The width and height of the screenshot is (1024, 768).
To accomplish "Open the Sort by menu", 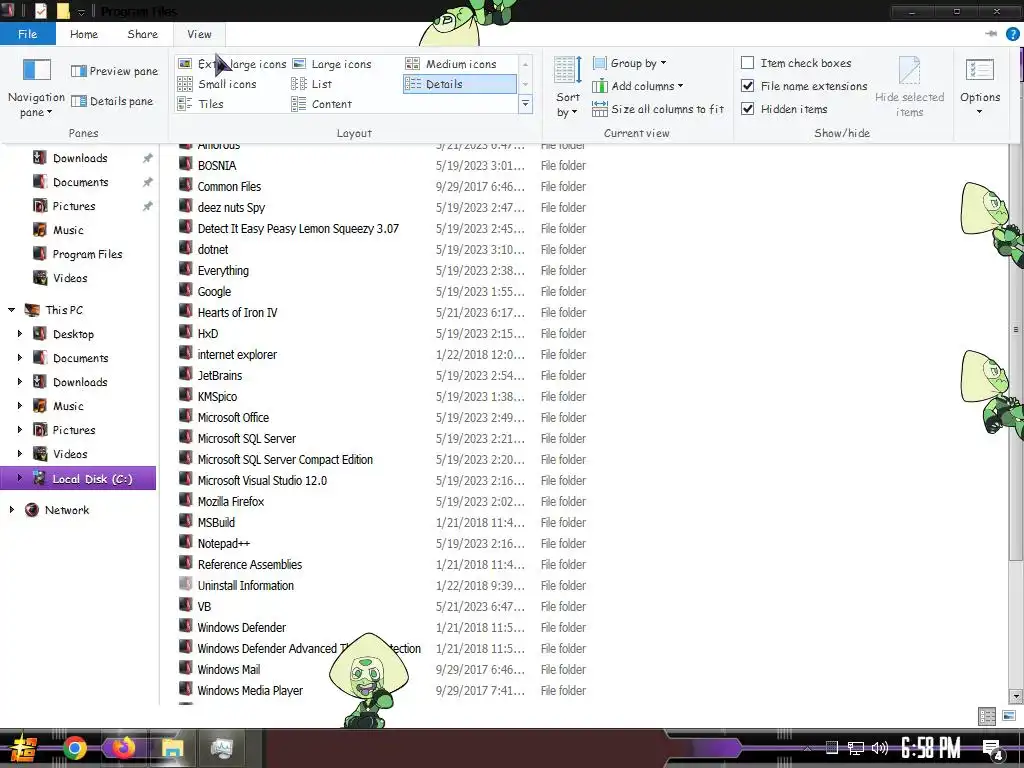I will (x=568, y=88).
